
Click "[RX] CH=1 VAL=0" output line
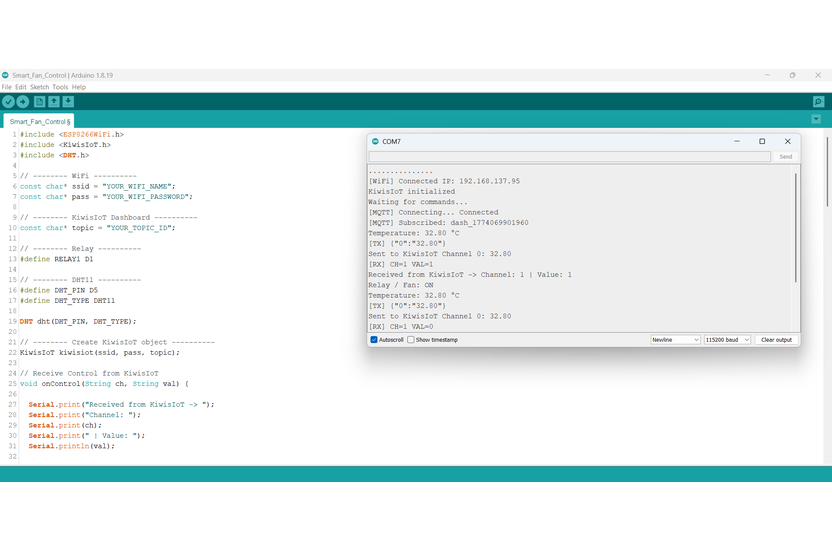click(x=401, y=326)
